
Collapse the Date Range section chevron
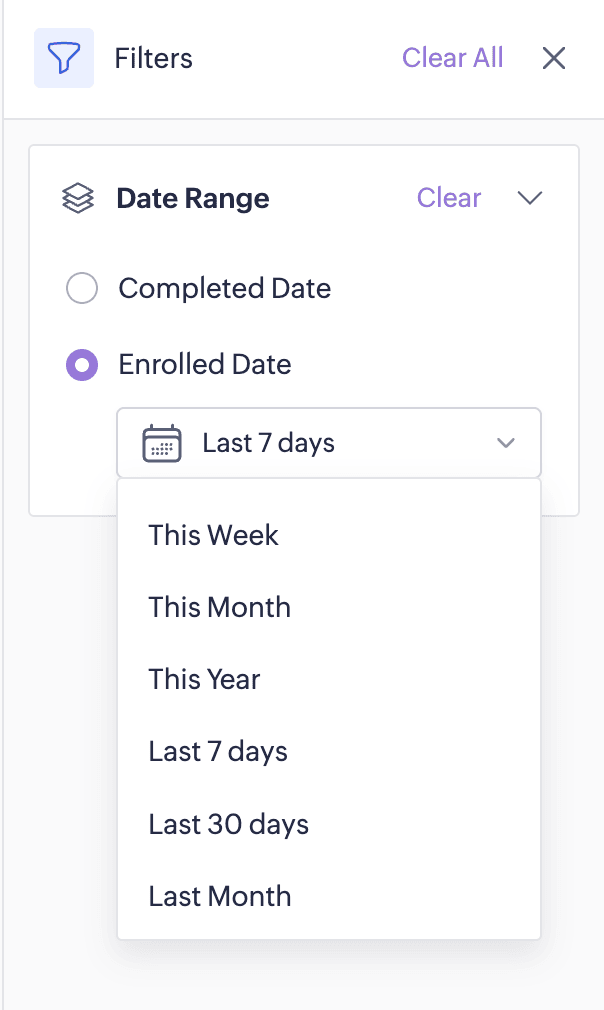pyautogui.click(x=530, y=198)
